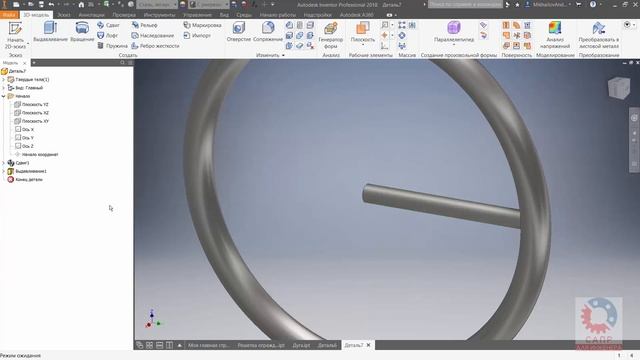Open the Импорт (Import) tool
This screenshot has height=360, width=640.
[197, 36]
